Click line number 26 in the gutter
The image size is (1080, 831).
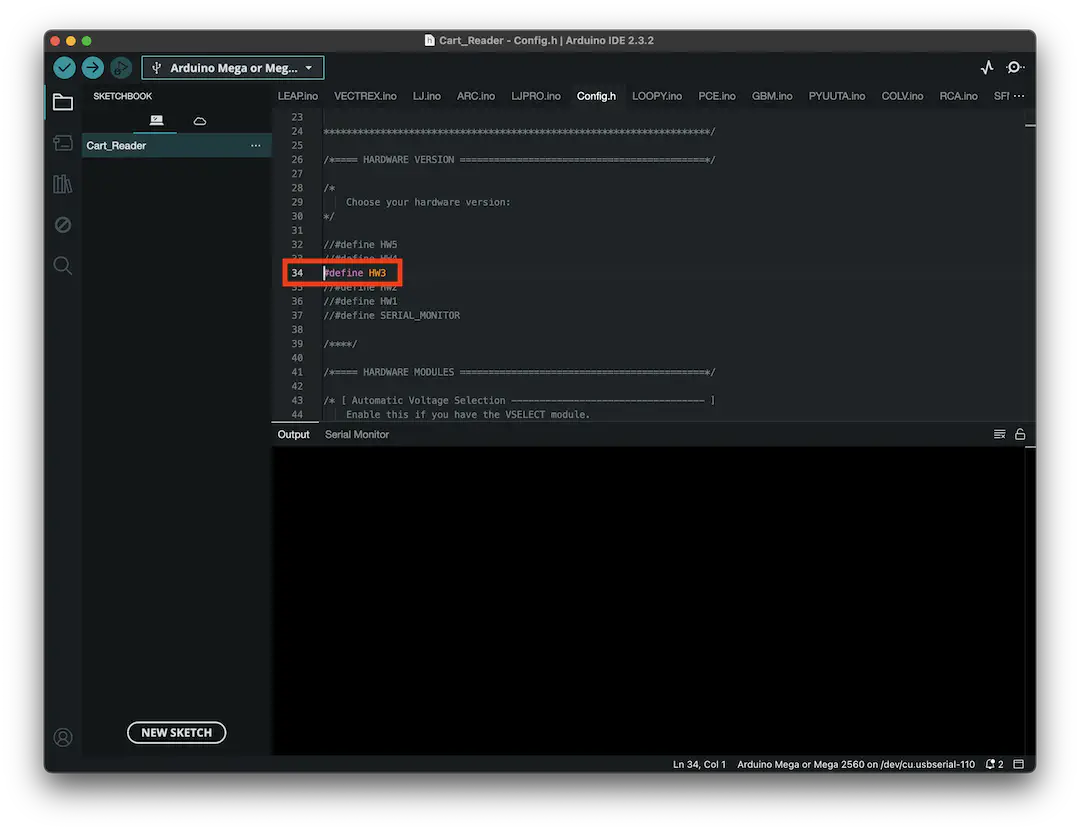(297, 160)
